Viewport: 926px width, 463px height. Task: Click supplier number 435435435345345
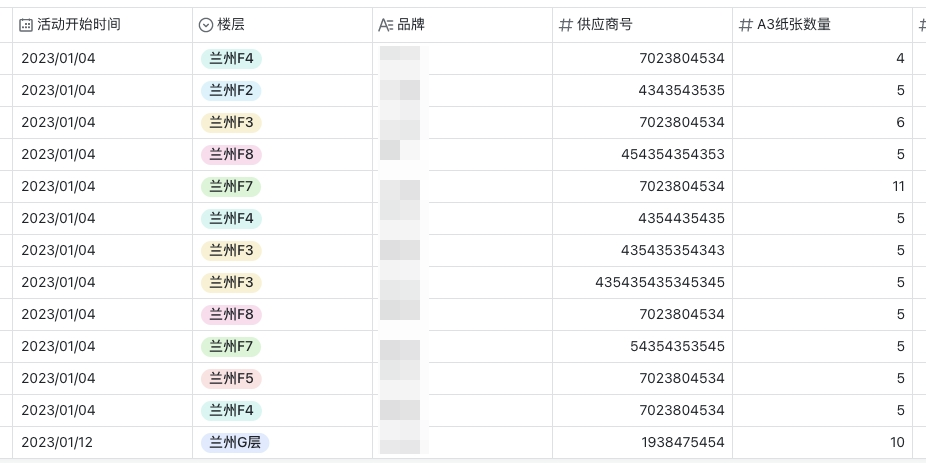point(660,282)
